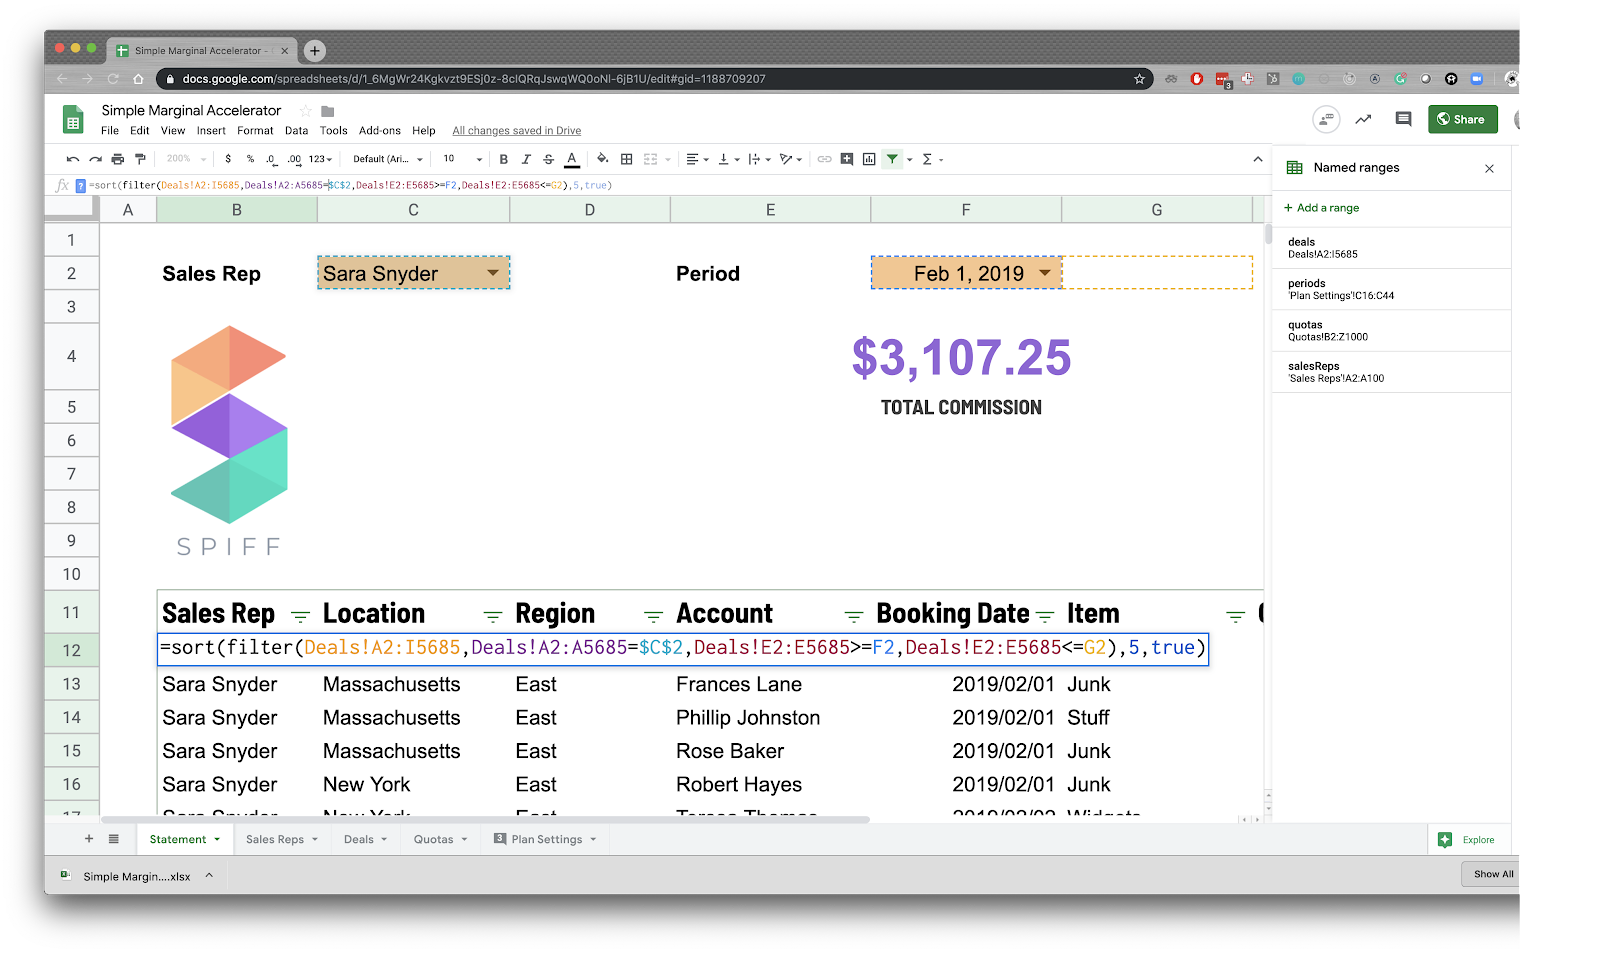This screenshot has height=953, width=1600.
Task: Insert a link via toolbar
Action: pyautogui.click(x=824, y=159)
